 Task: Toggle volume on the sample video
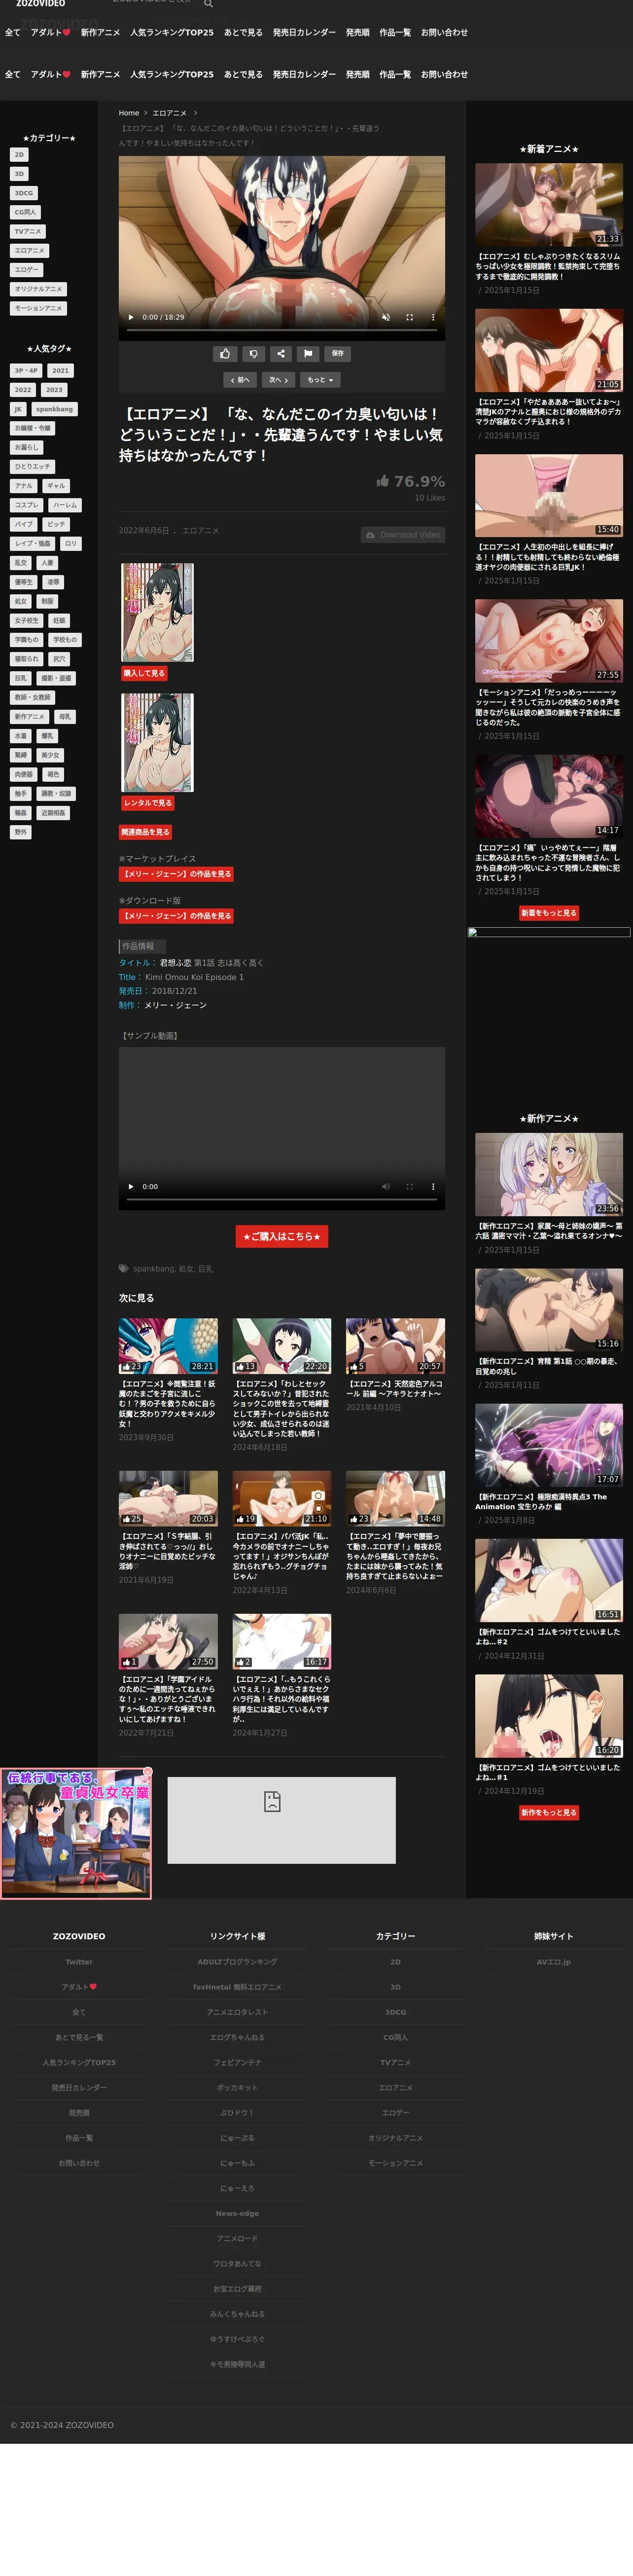click(x=385, y=1186)
